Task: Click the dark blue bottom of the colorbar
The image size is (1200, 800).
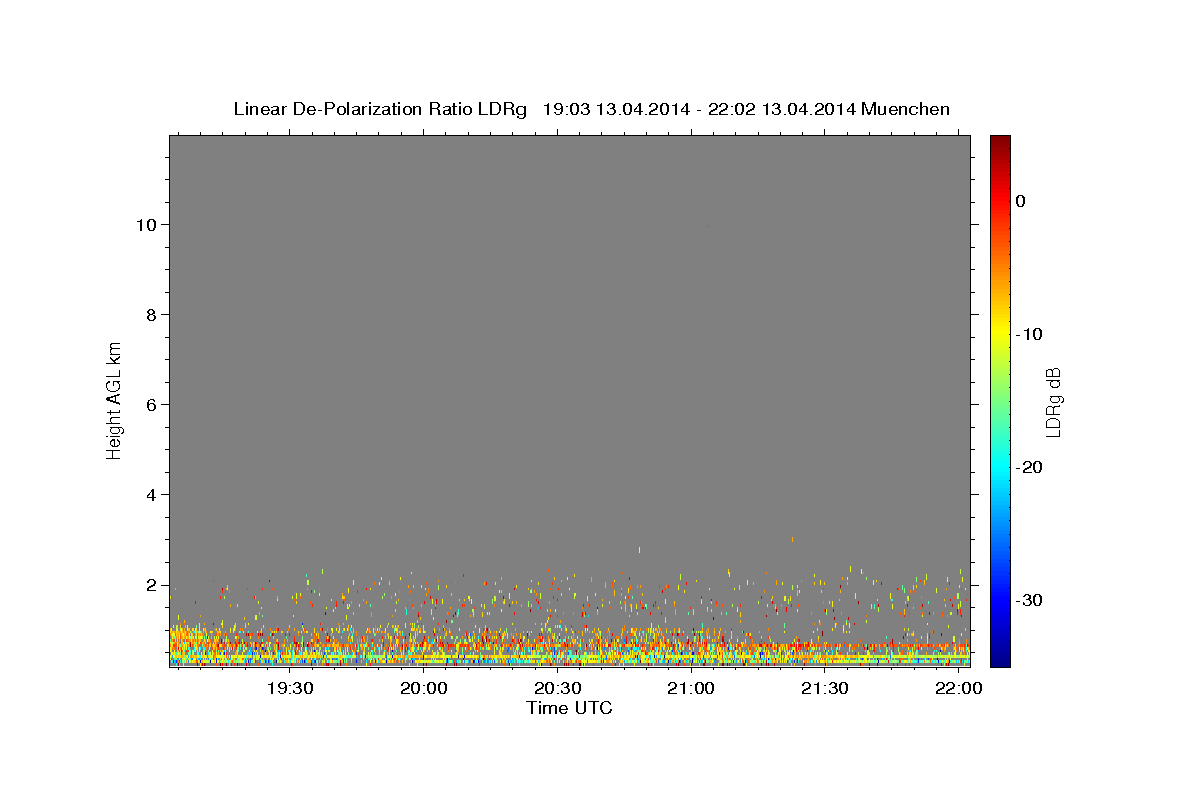Action: [1000, 658]
